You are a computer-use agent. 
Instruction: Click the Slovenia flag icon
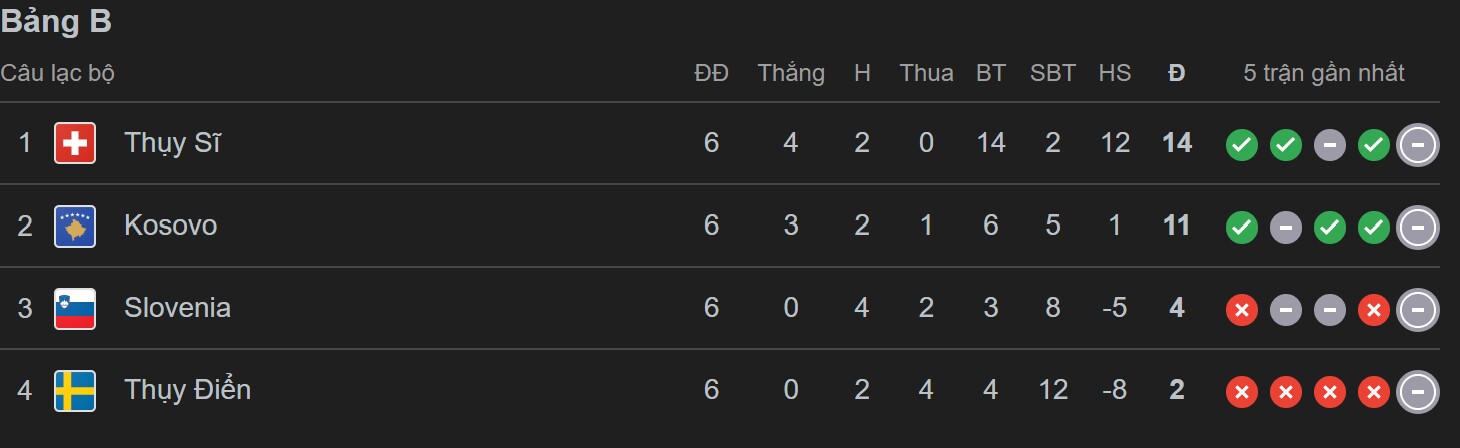click(x=75, y=308)
